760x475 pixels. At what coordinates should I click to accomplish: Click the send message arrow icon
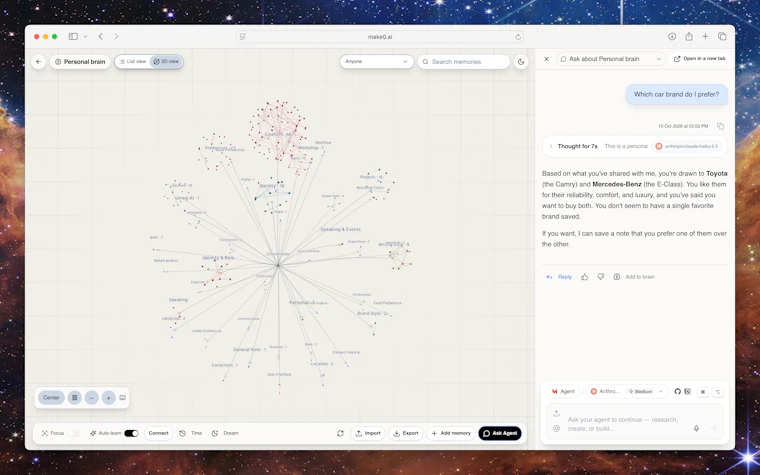713,428
